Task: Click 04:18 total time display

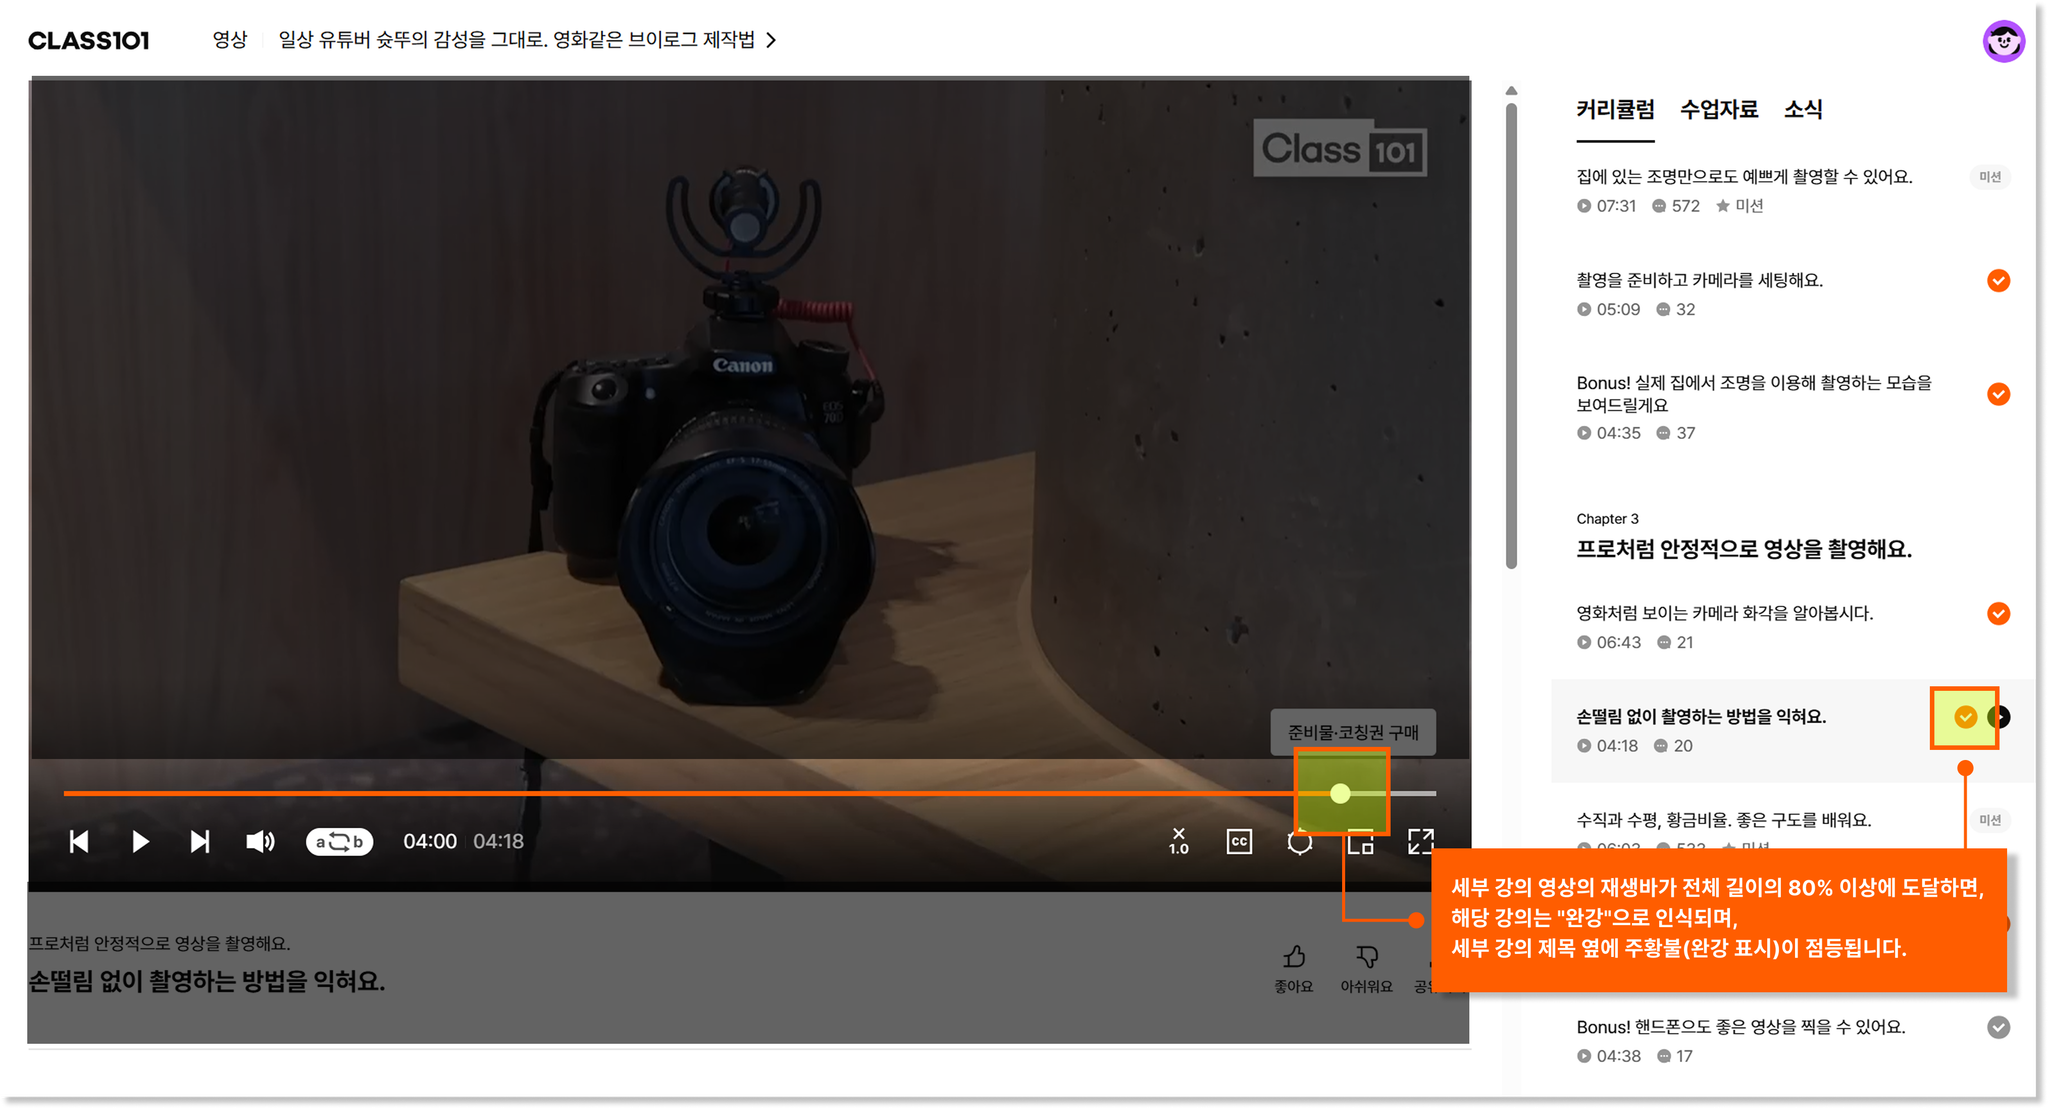Action: (x=498, y=842)
